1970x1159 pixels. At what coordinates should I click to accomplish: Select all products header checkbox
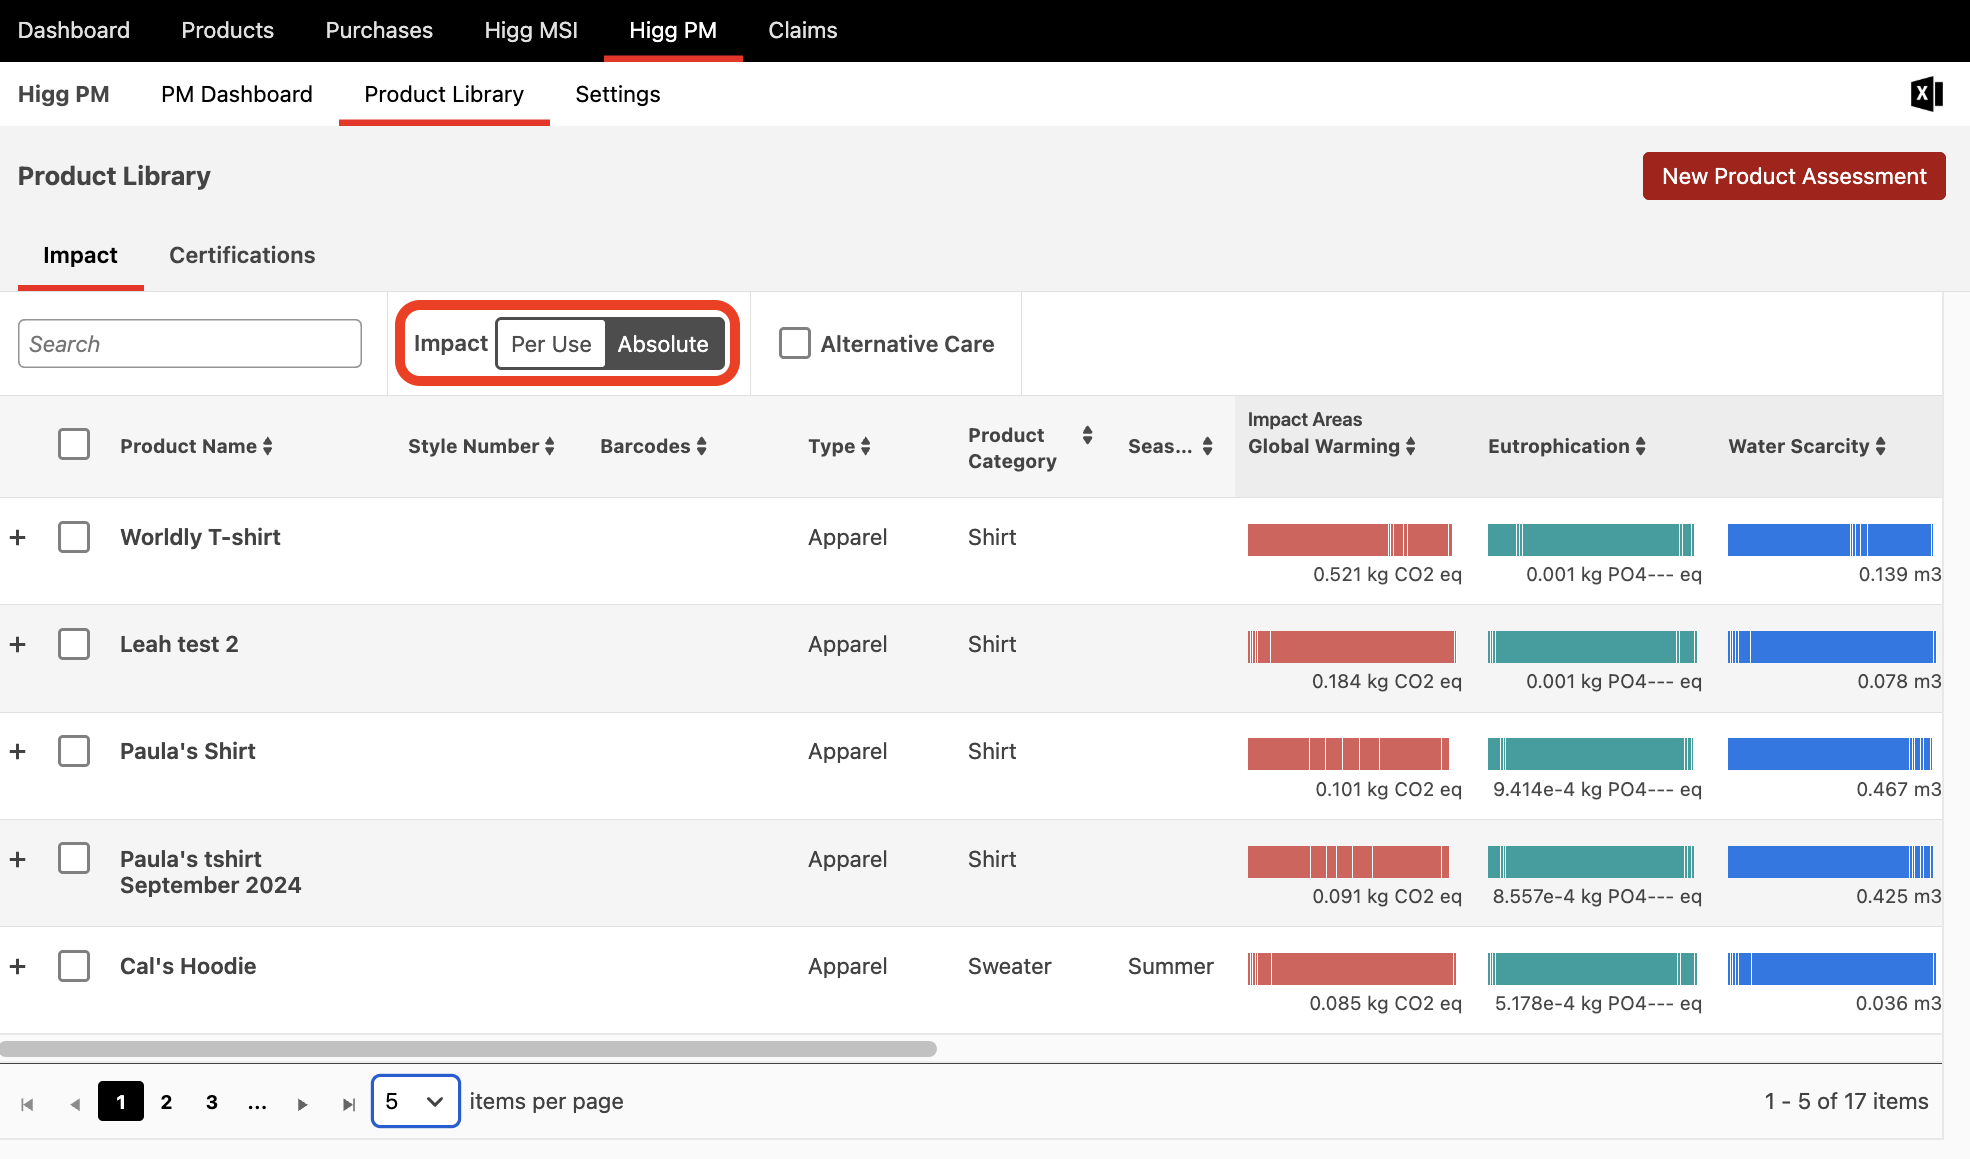click(74, 444)
